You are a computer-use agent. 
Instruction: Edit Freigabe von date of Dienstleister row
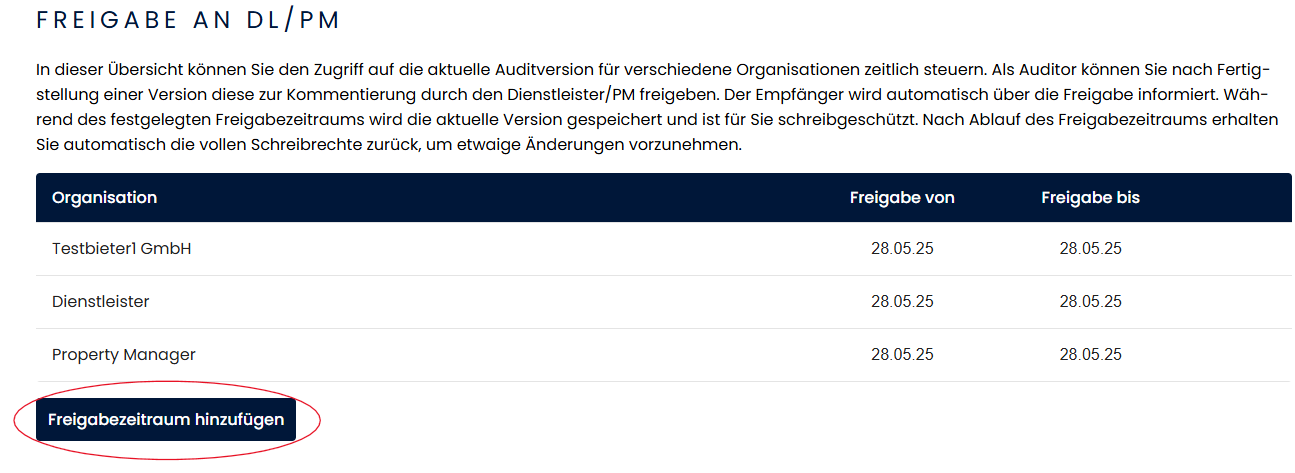tap(902, 302)
